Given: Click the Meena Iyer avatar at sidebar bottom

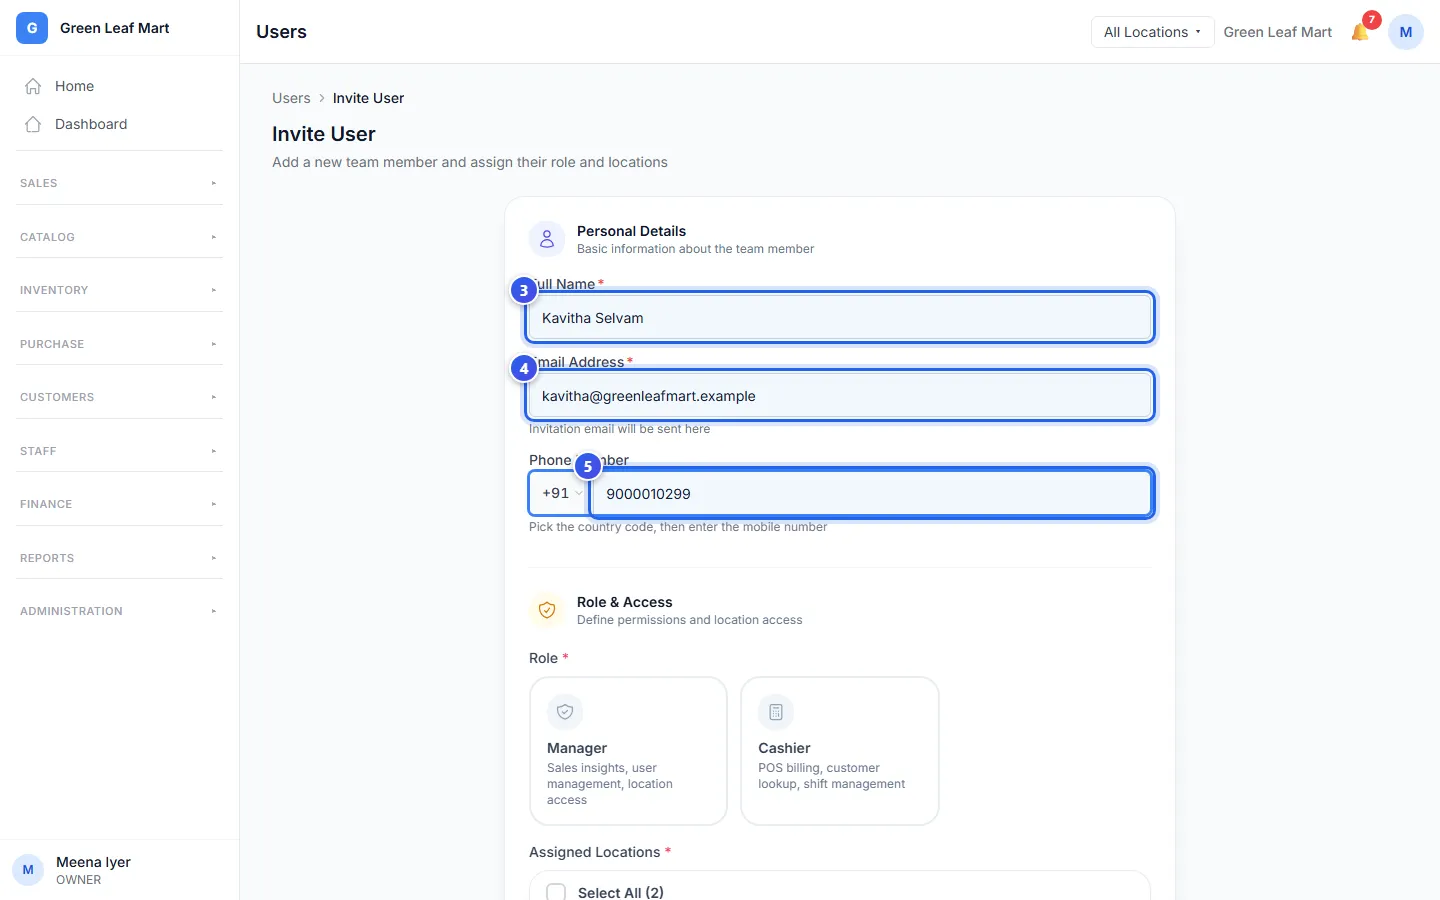Looking at the screenshot, I should tap(28, 870).
